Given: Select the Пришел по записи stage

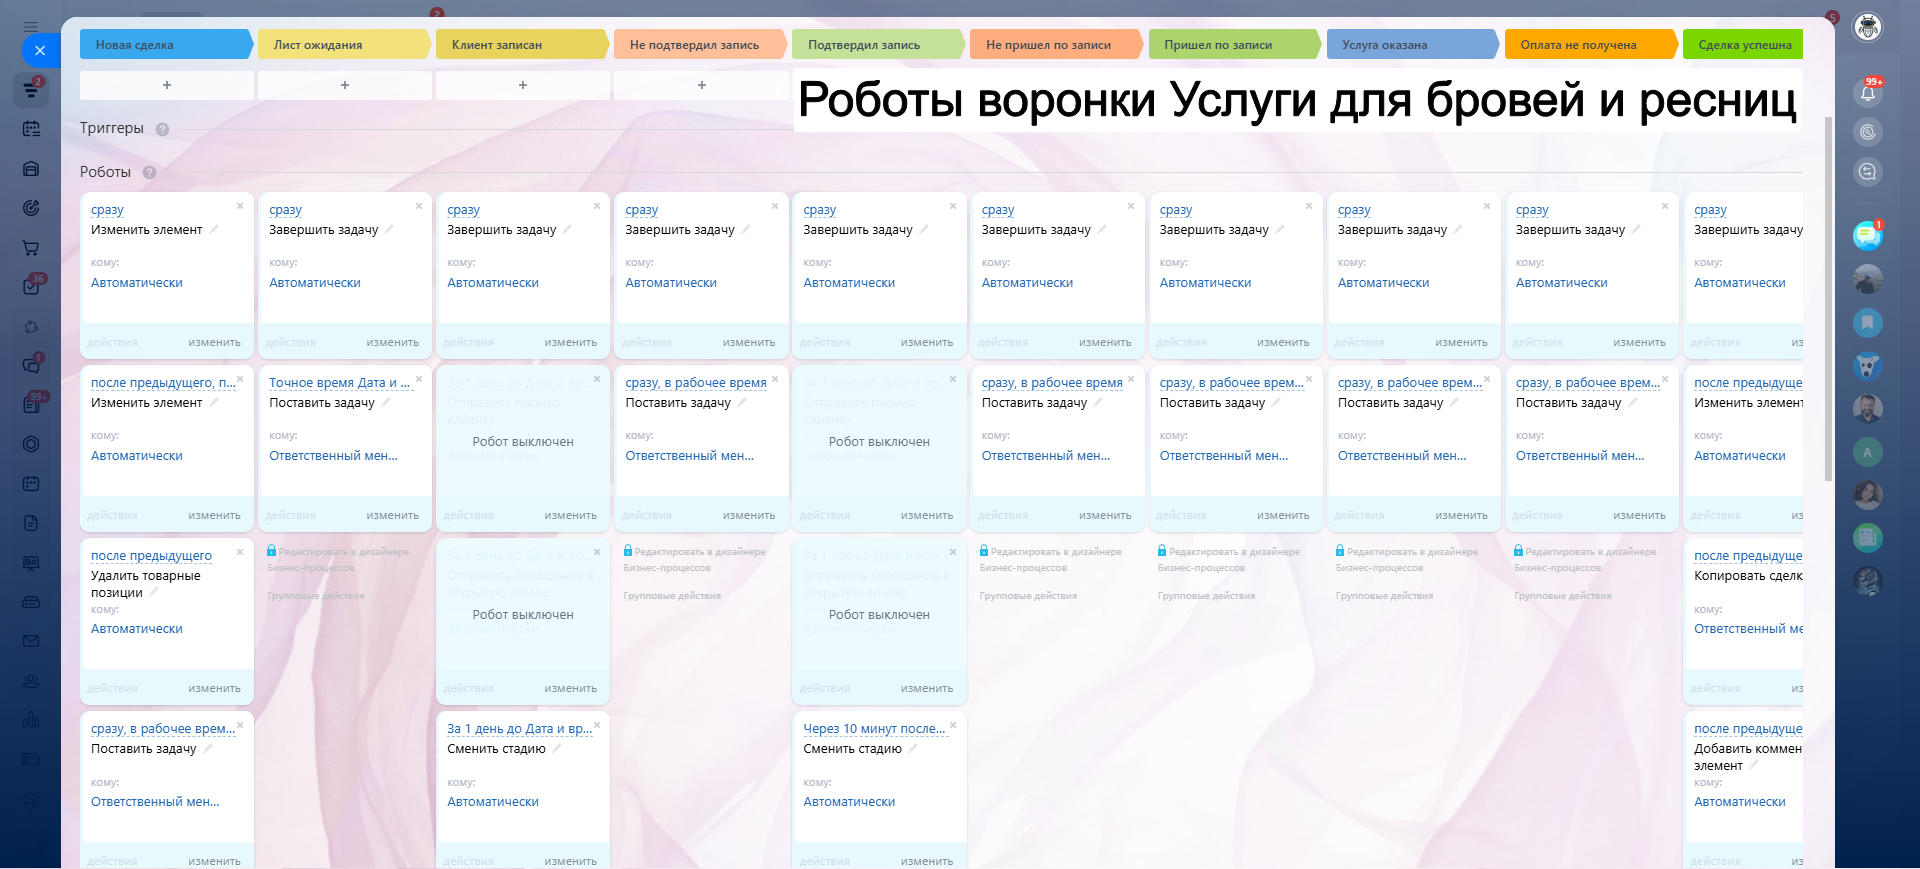Looking at the screenshot, I should coord(1234,45).
